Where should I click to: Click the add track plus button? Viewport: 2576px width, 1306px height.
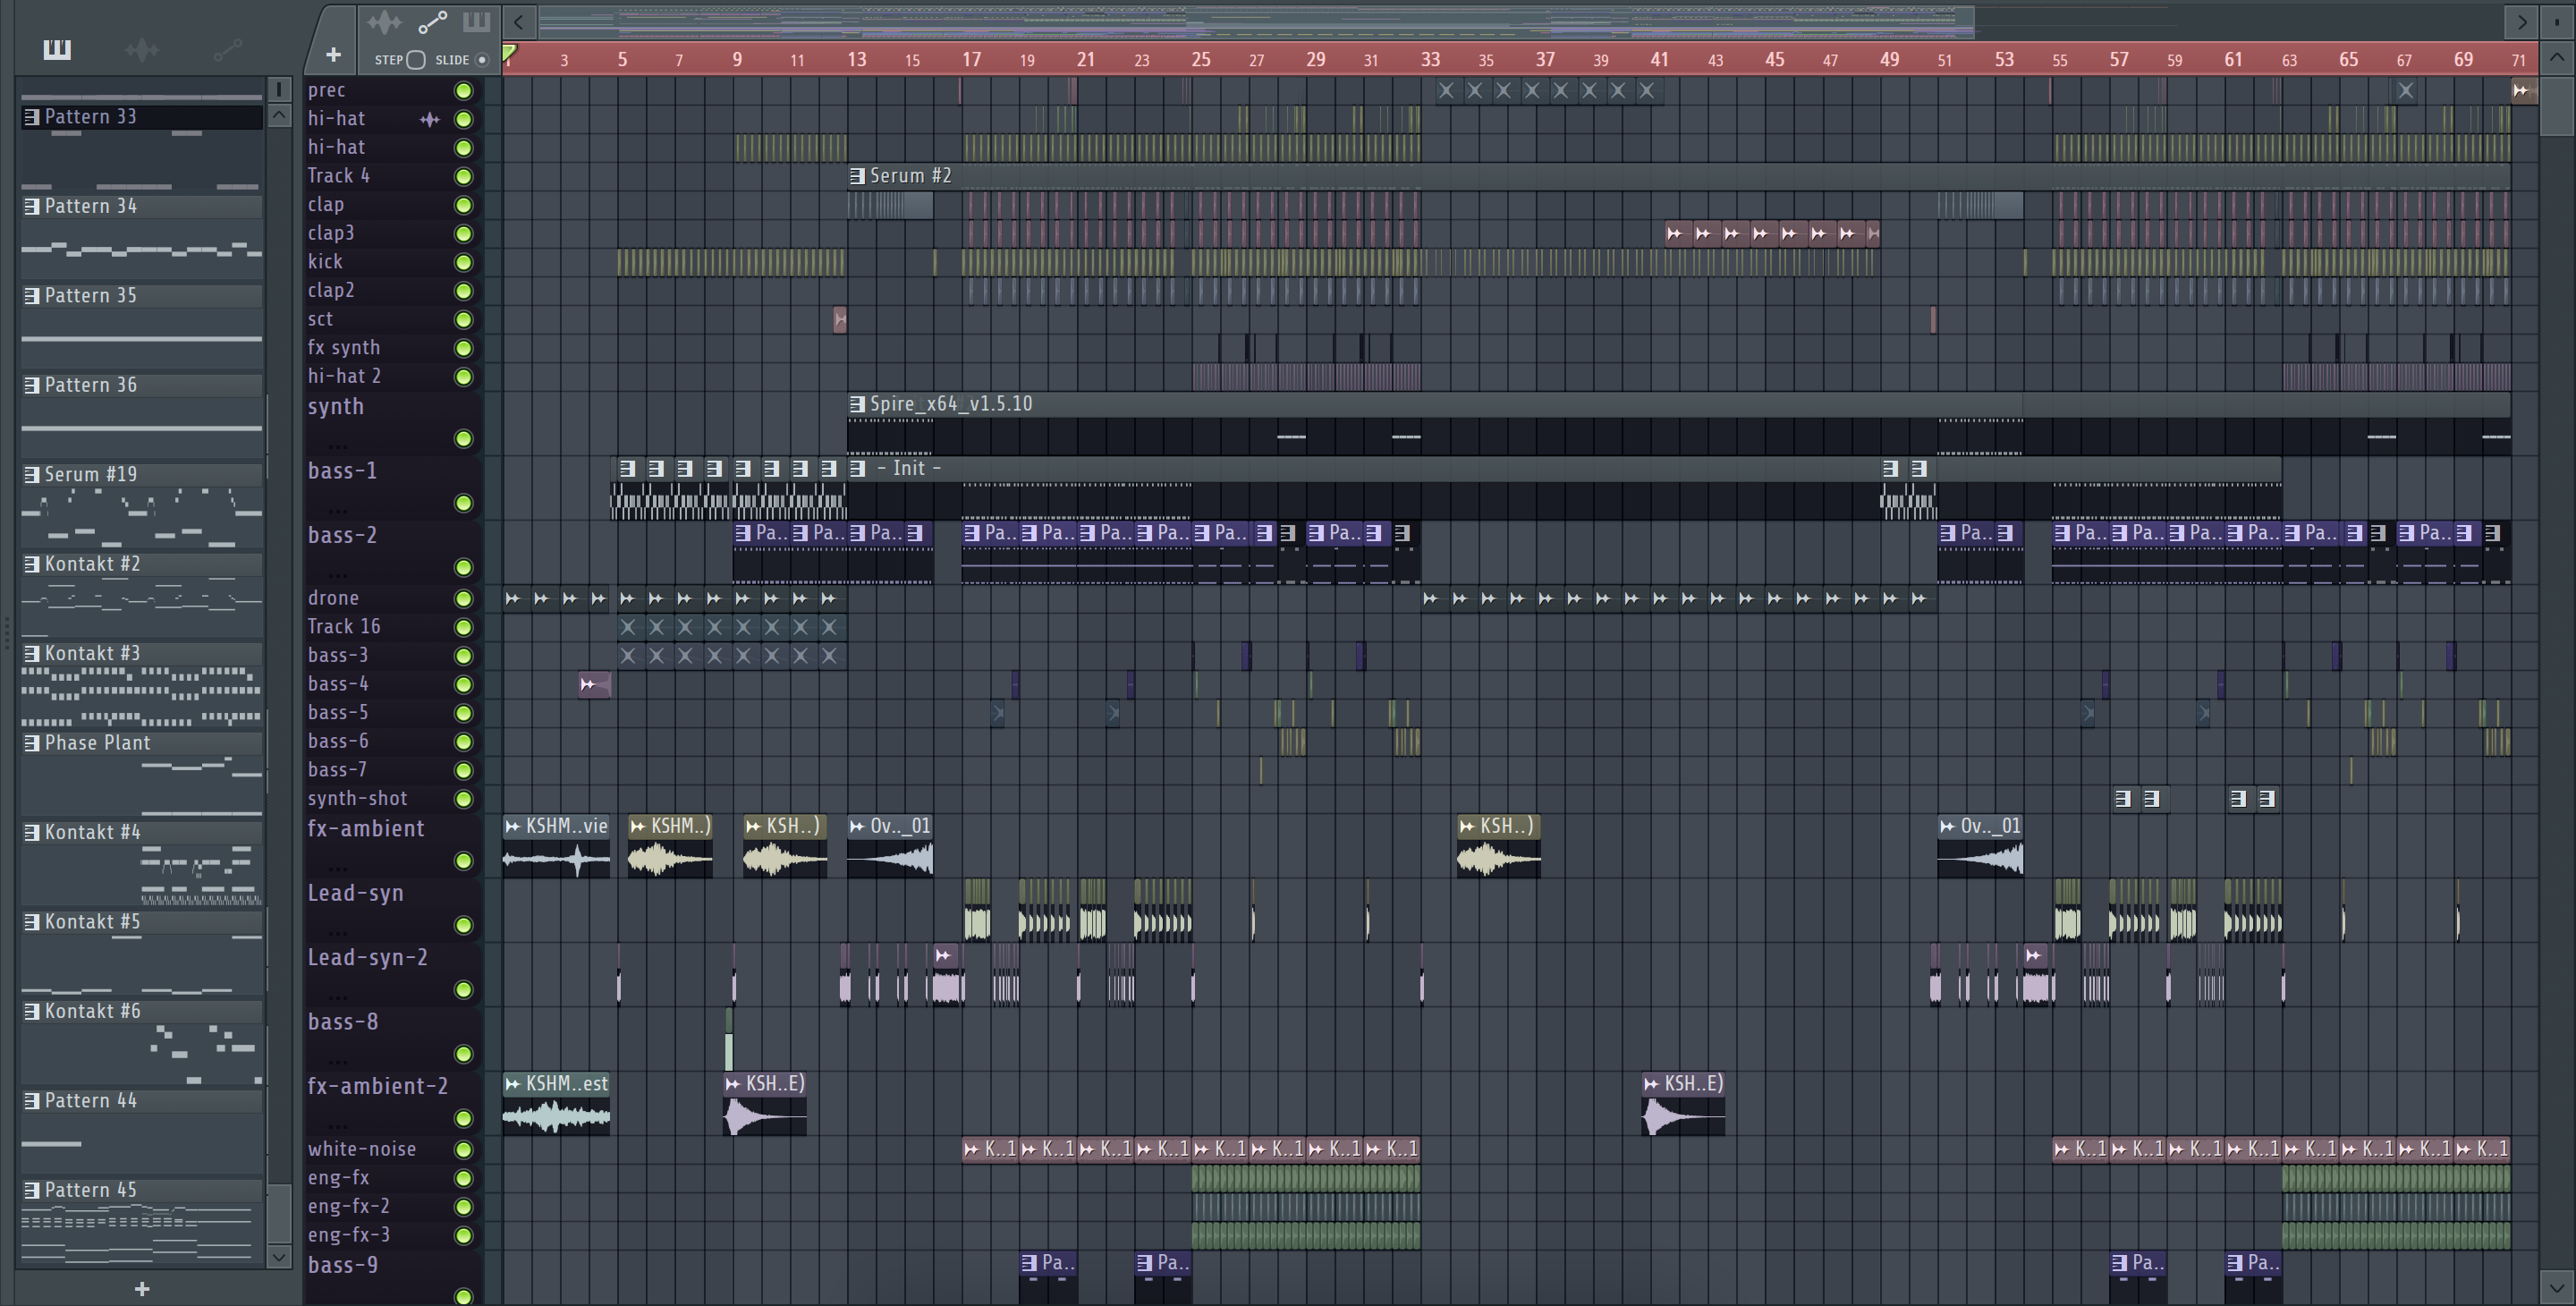coord(333,55)
